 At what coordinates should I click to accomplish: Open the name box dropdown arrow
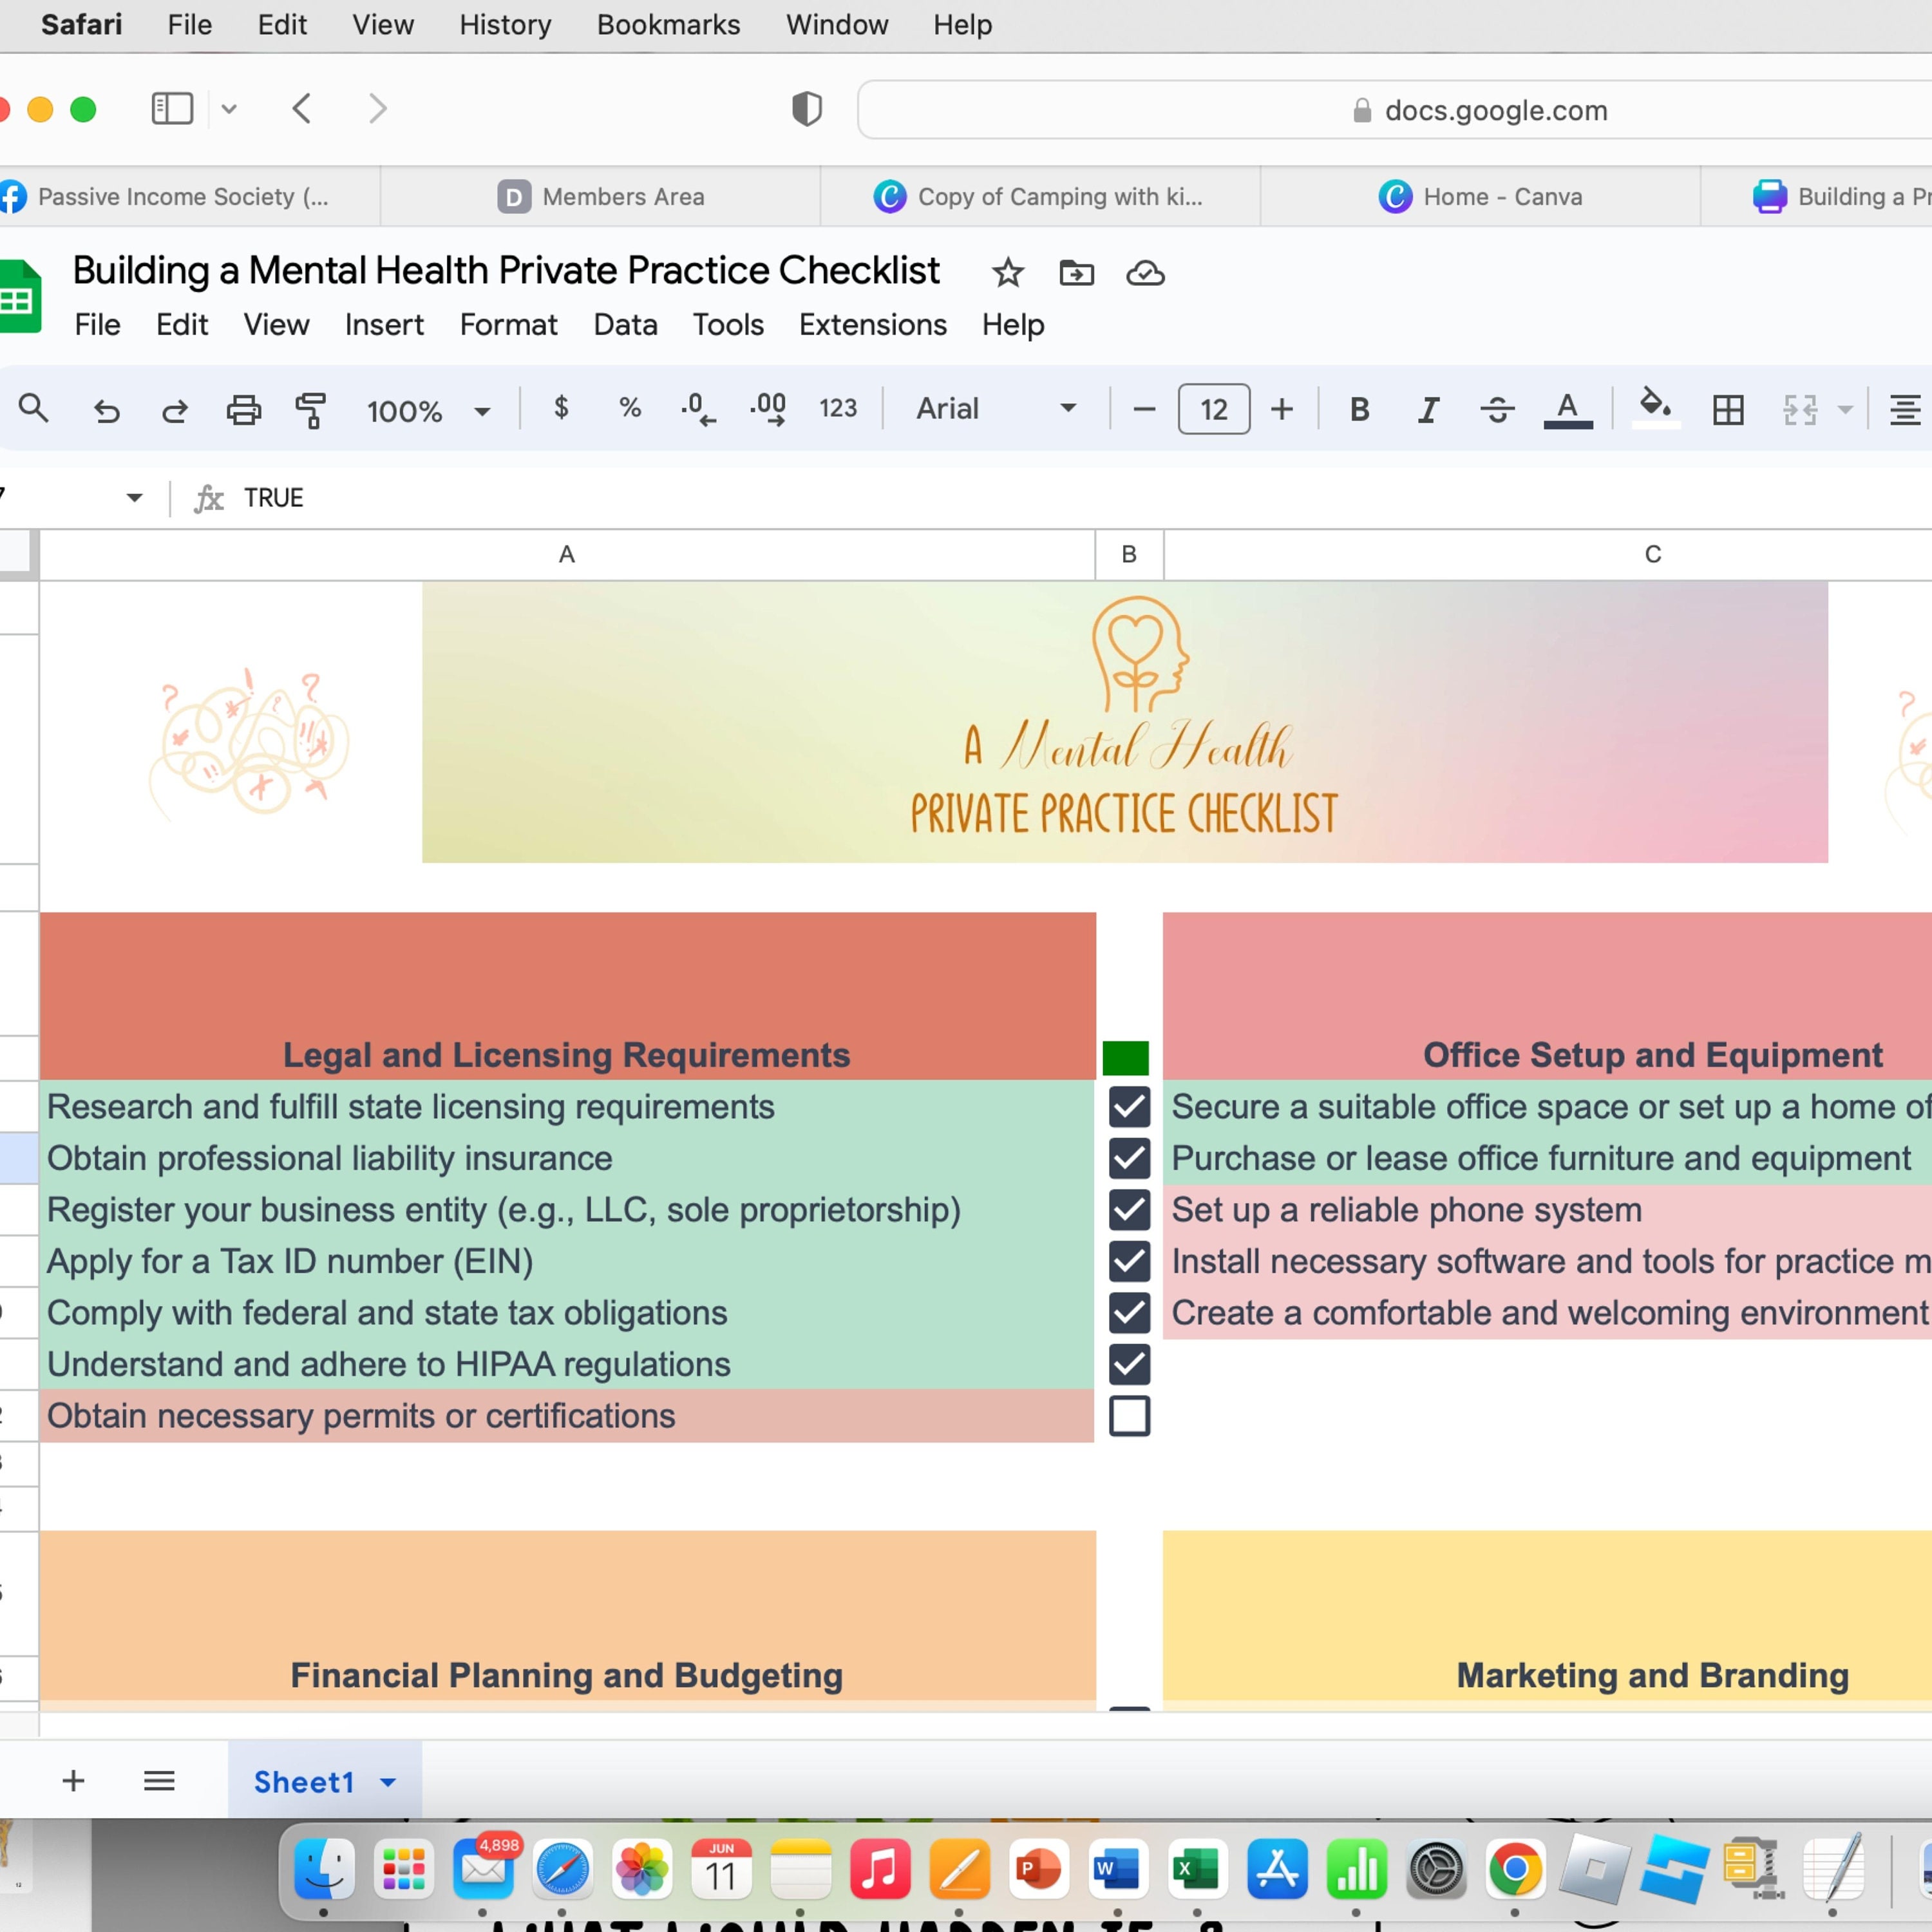(x=134, y=498)
